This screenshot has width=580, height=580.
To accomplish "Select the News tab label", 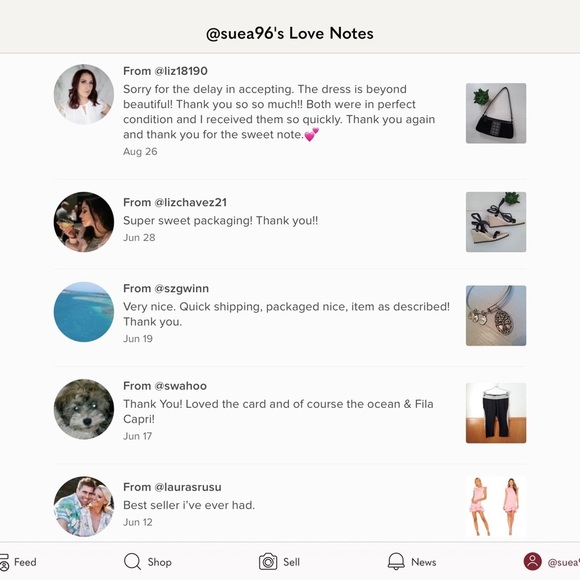I will point(424,562).
